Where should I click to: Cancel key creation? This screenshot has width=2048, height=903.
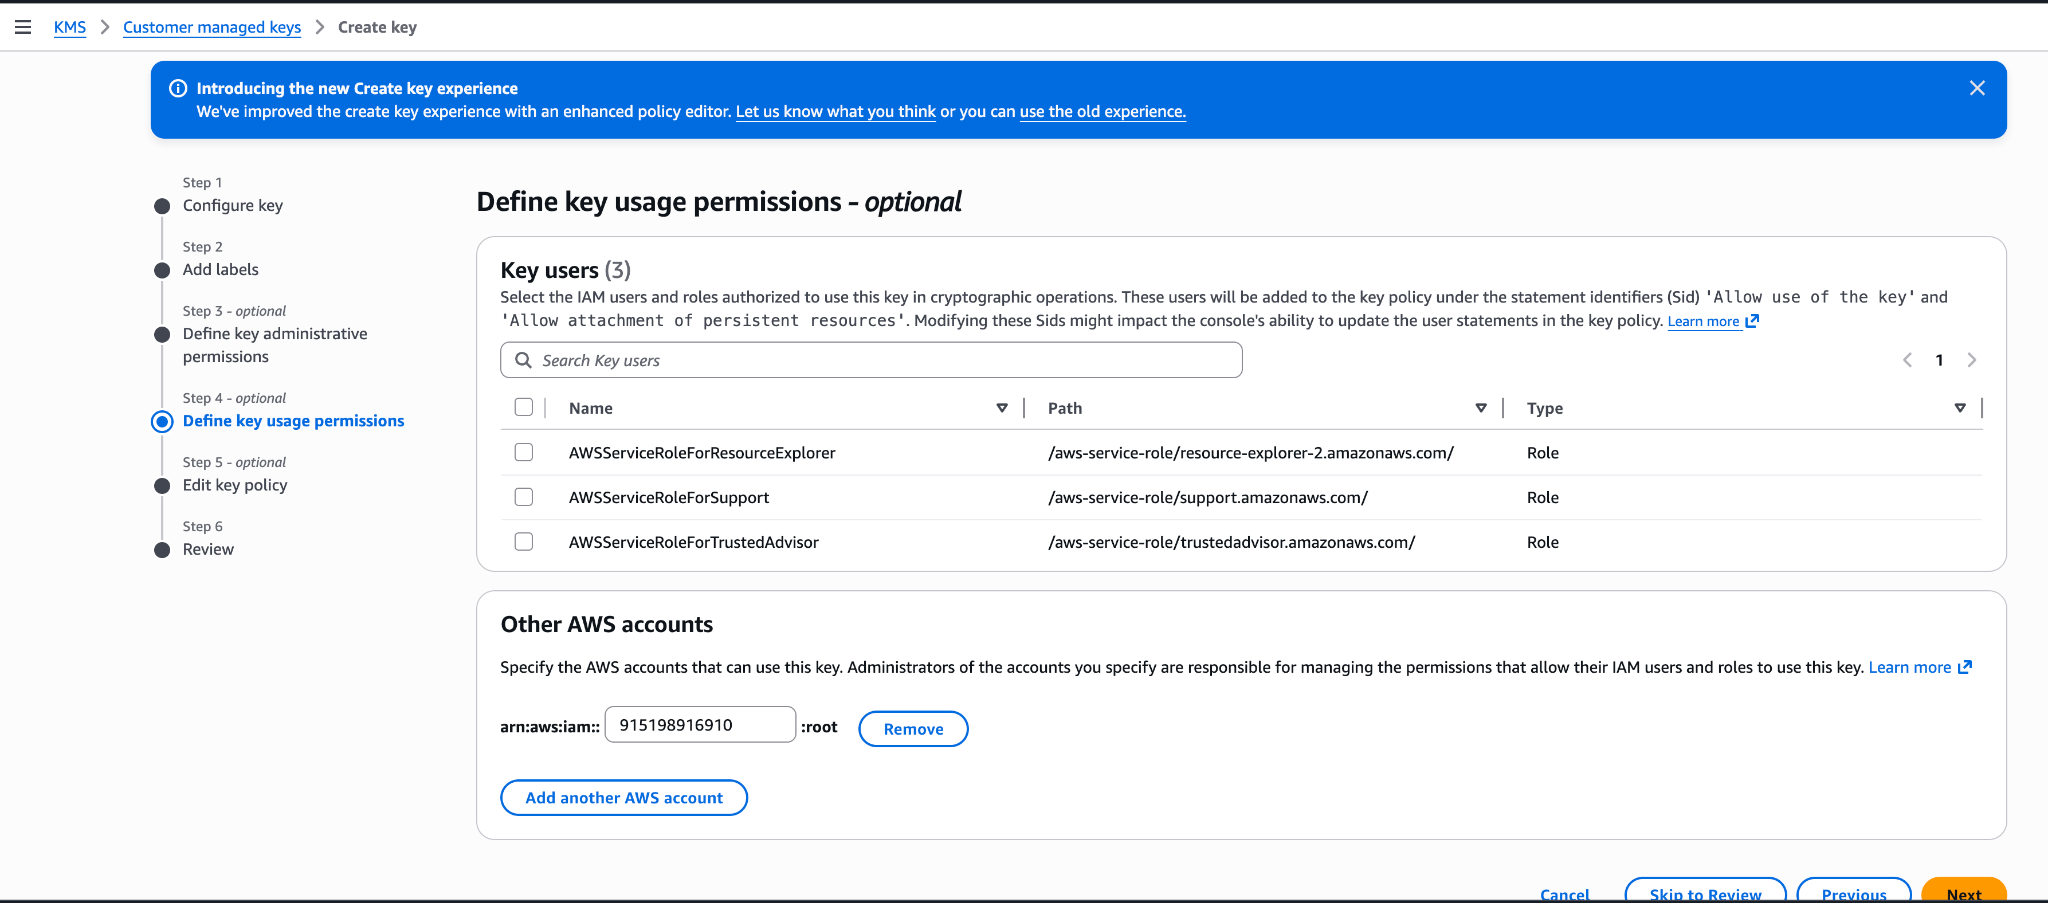coord(1565,894)
